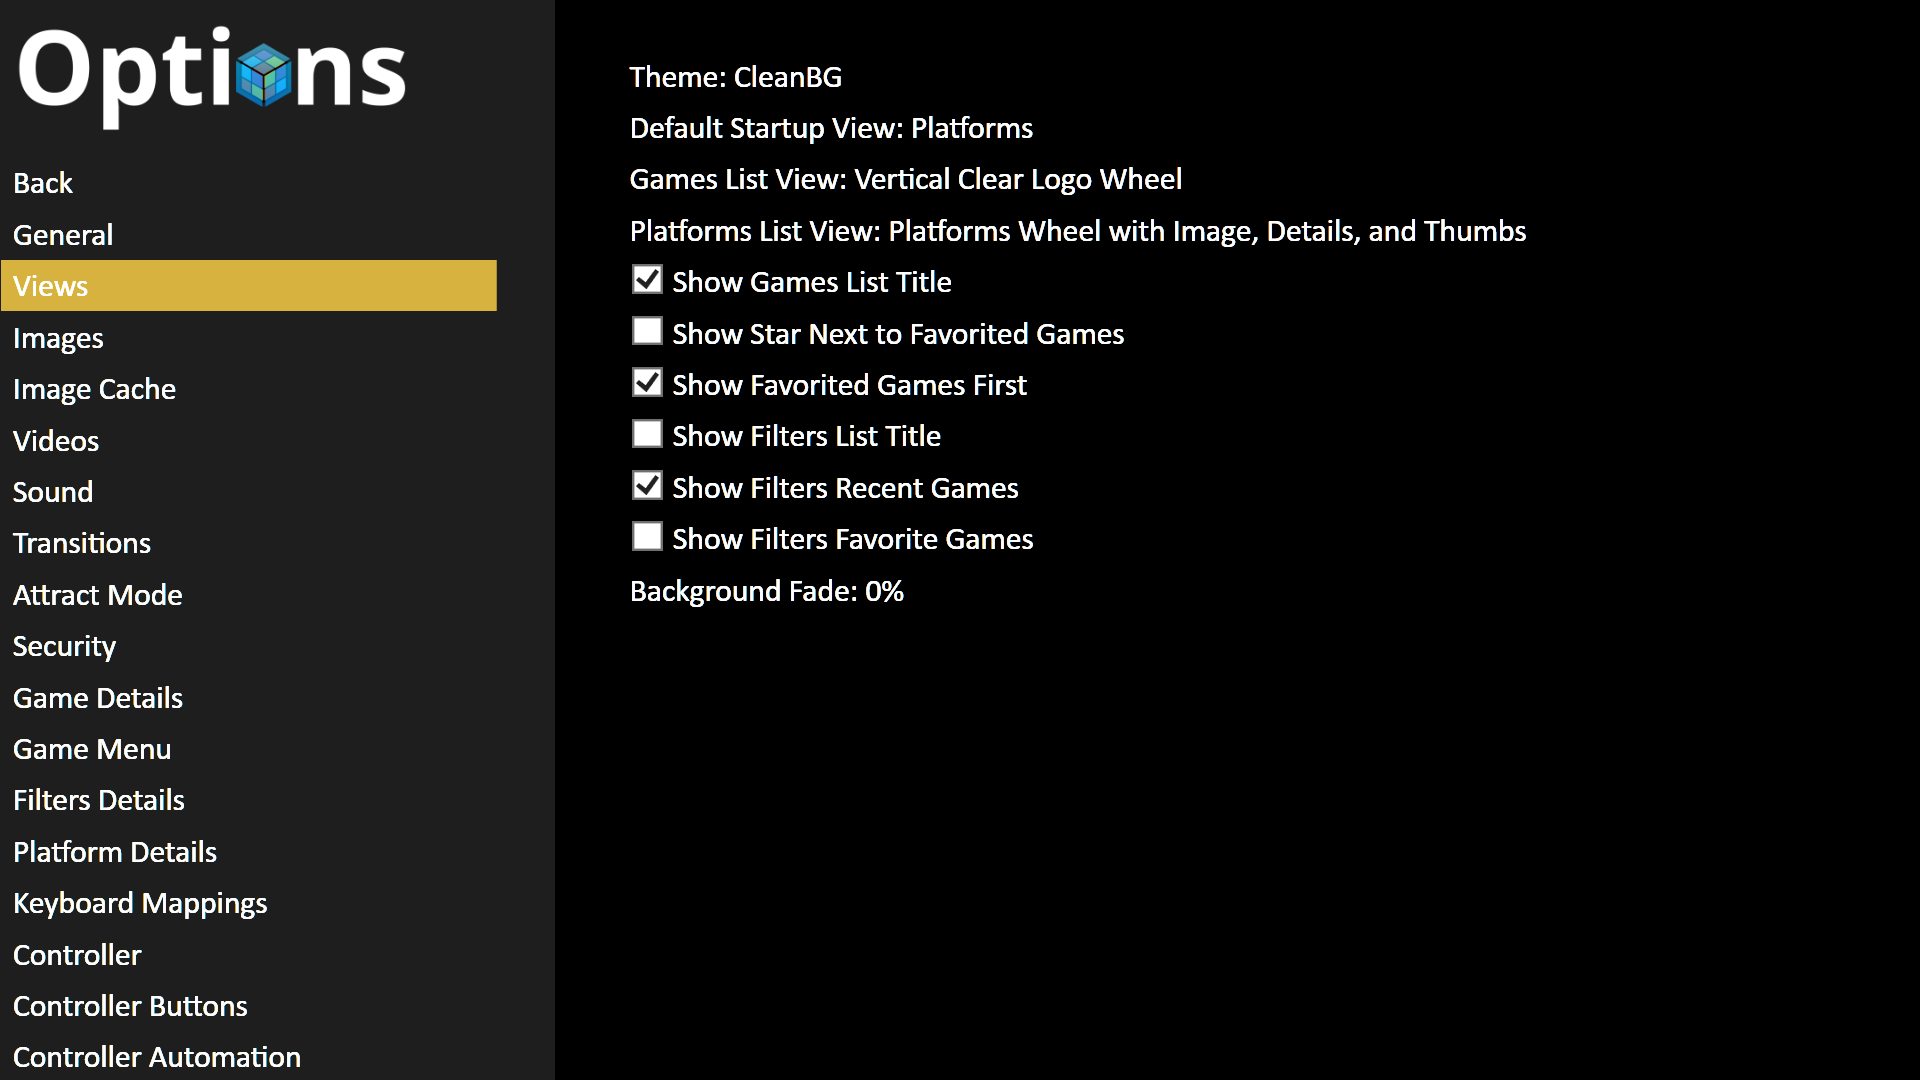Check Show Filters Favorite Games box
The width and height of the screenshot is (1920, 1080).
[x=647, y=537]
